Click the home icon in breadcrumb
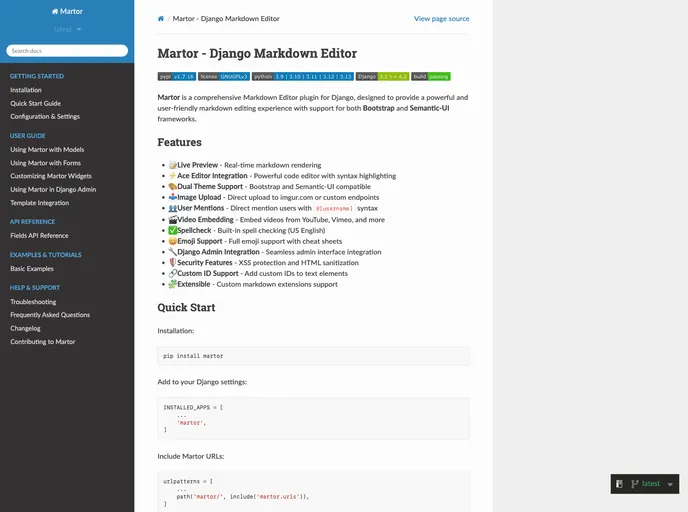This screenshot has height=512, width=688. click(x=161, y=18)
